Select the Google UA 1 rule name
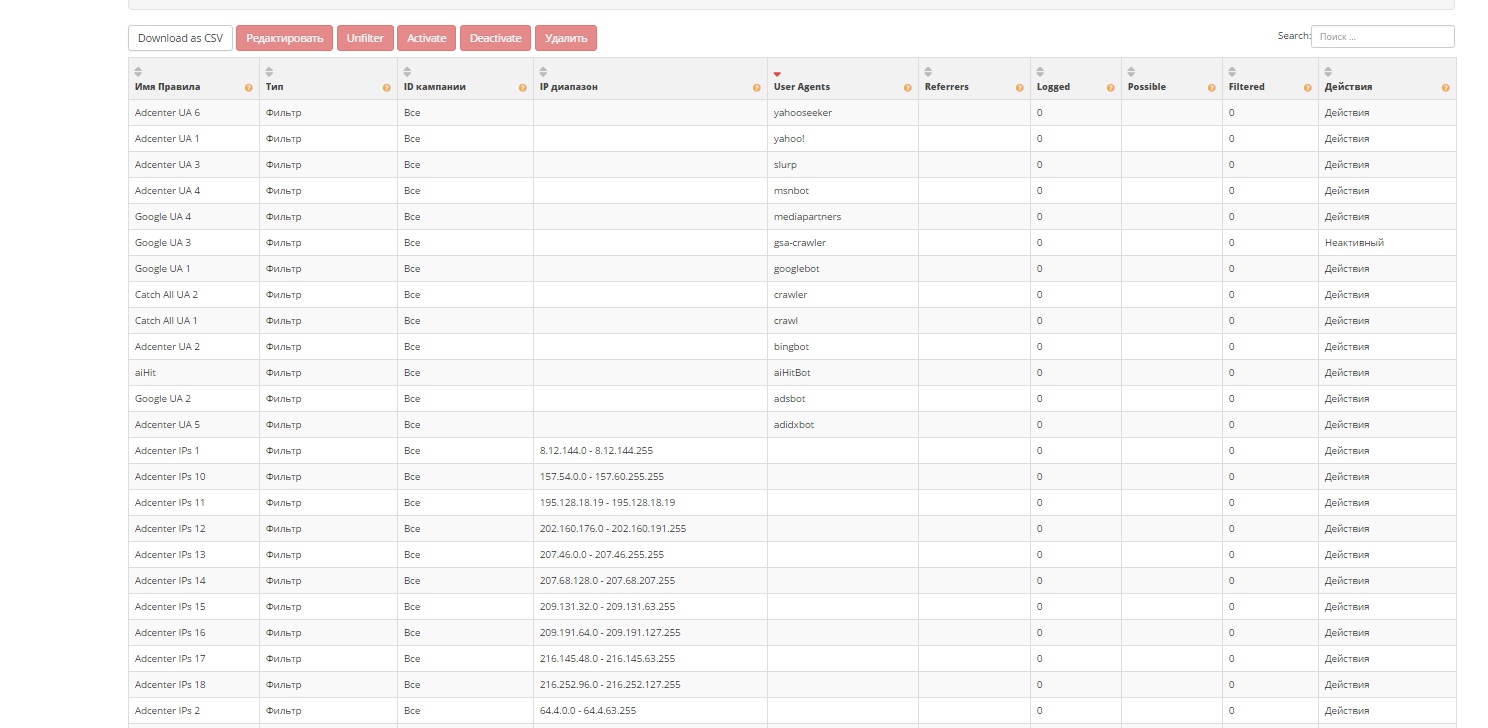Viewport: 1488px width, 728px height. click(162, 269)
